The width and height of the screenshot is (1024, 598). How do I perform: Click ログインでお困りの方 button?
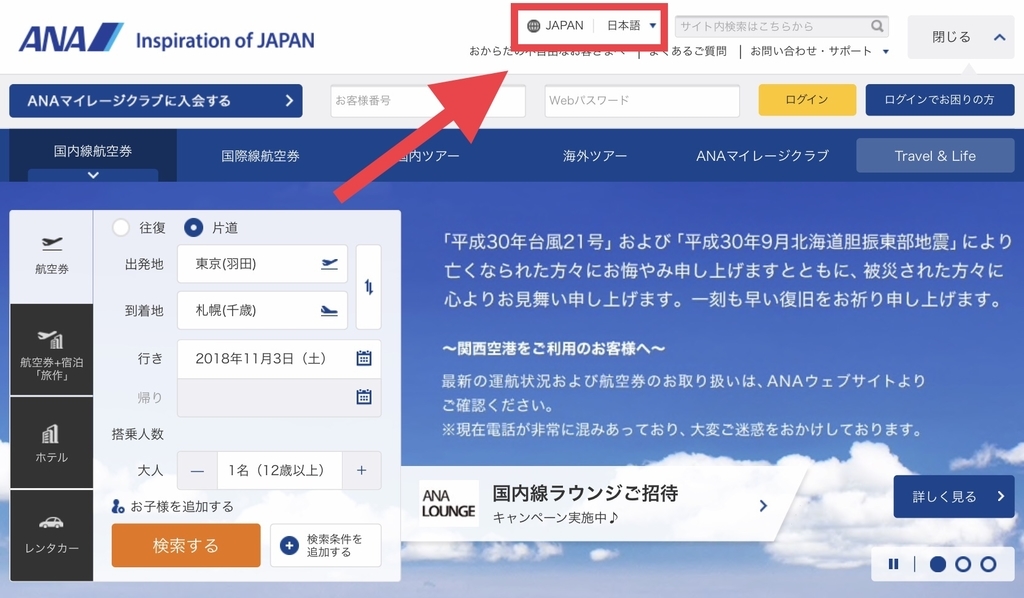click(940, 100)
